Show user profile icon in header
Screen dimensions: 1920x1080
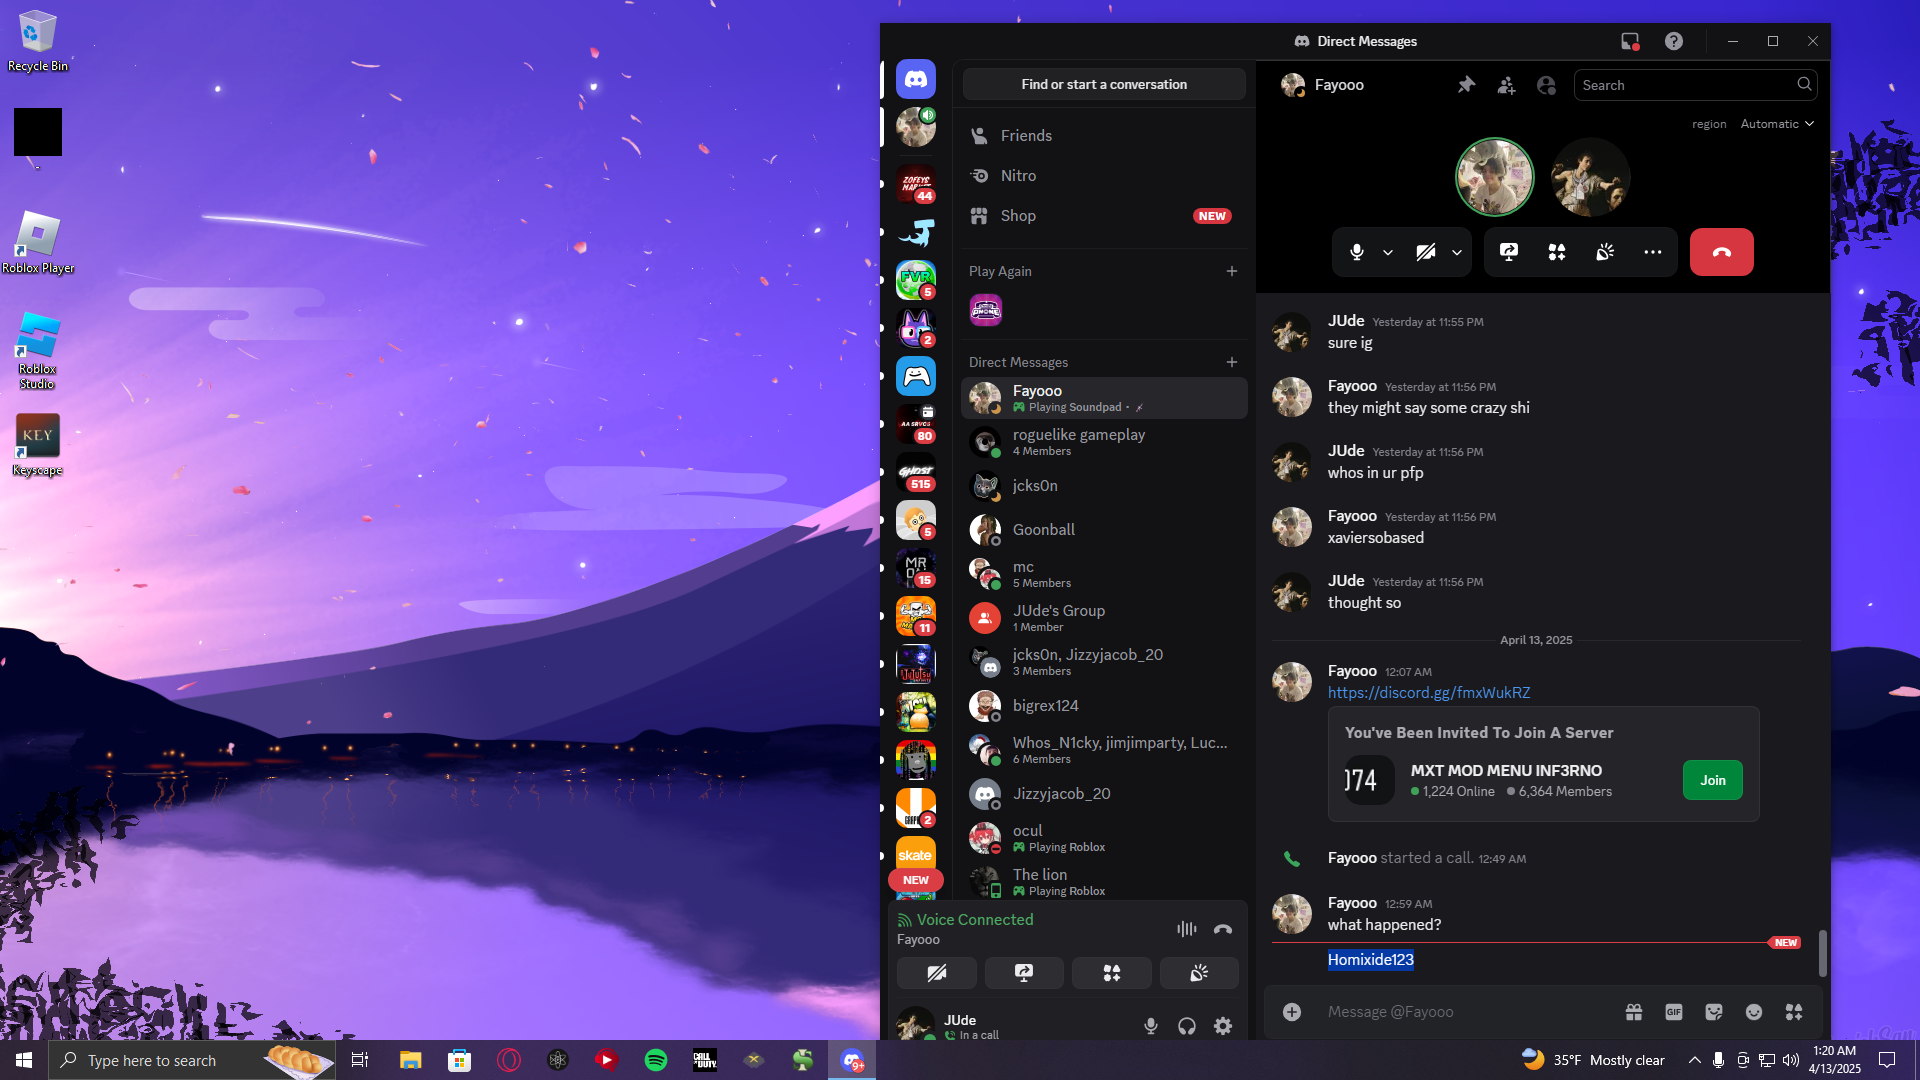pos(1546,85)
